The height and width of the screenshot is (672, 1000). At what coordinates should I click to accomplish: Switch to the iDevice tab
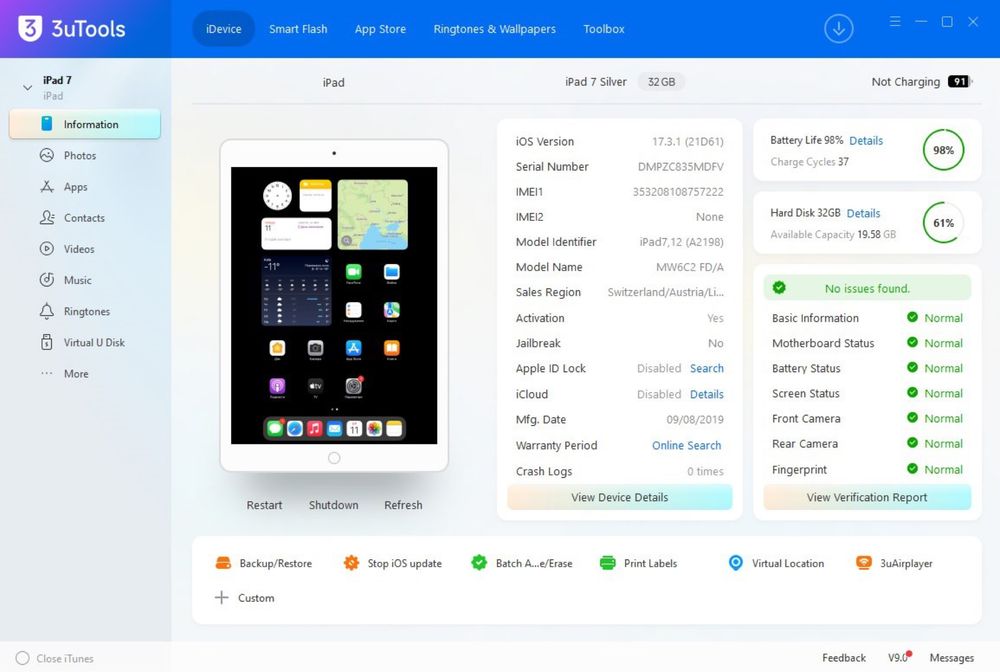click(224, 29)
